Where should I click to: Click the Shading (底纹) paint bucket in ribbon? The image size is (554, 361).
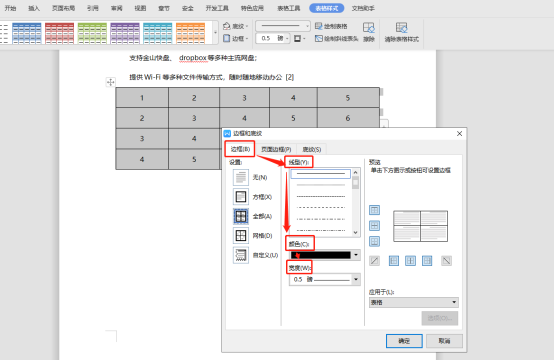(x=227, y=26)
